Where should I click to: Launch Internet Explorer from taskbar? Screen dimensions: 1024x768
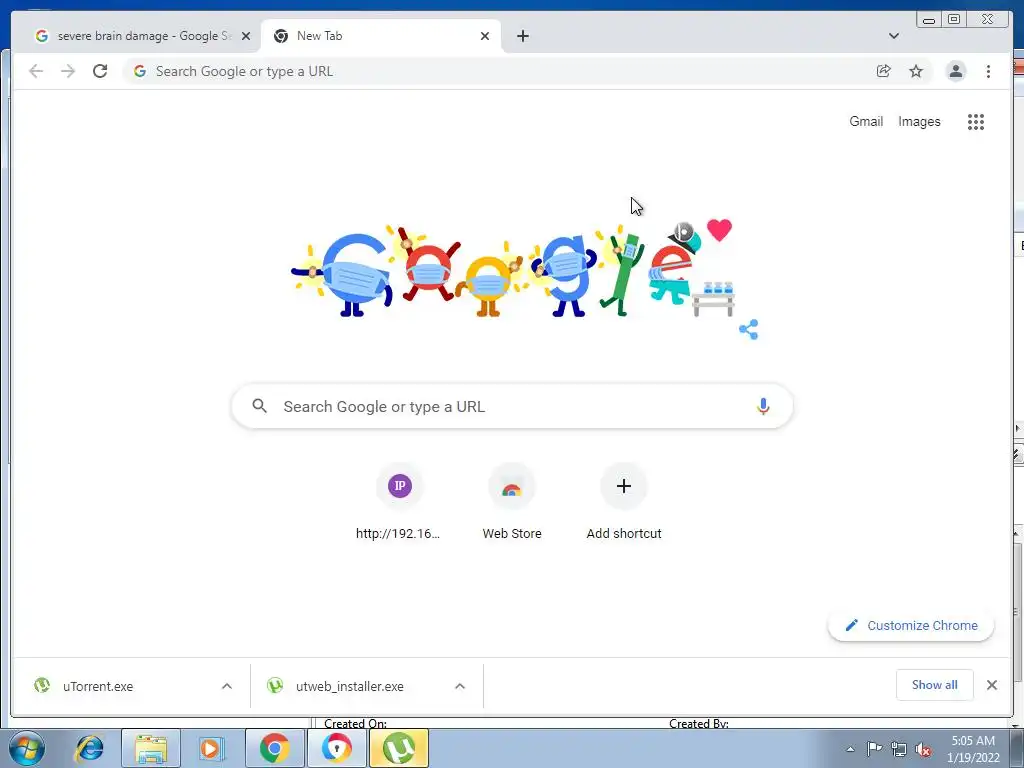point(89,748)
